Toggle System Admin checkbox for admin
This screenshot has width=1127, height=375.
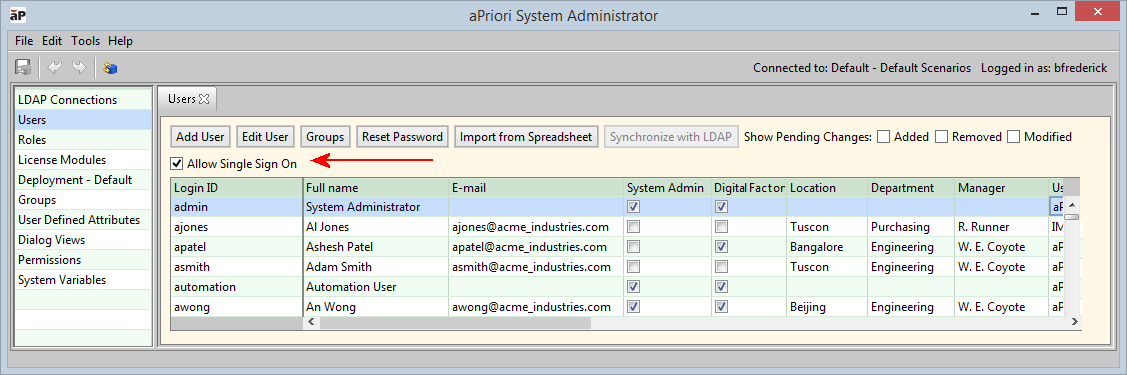[x=633, y=207]
